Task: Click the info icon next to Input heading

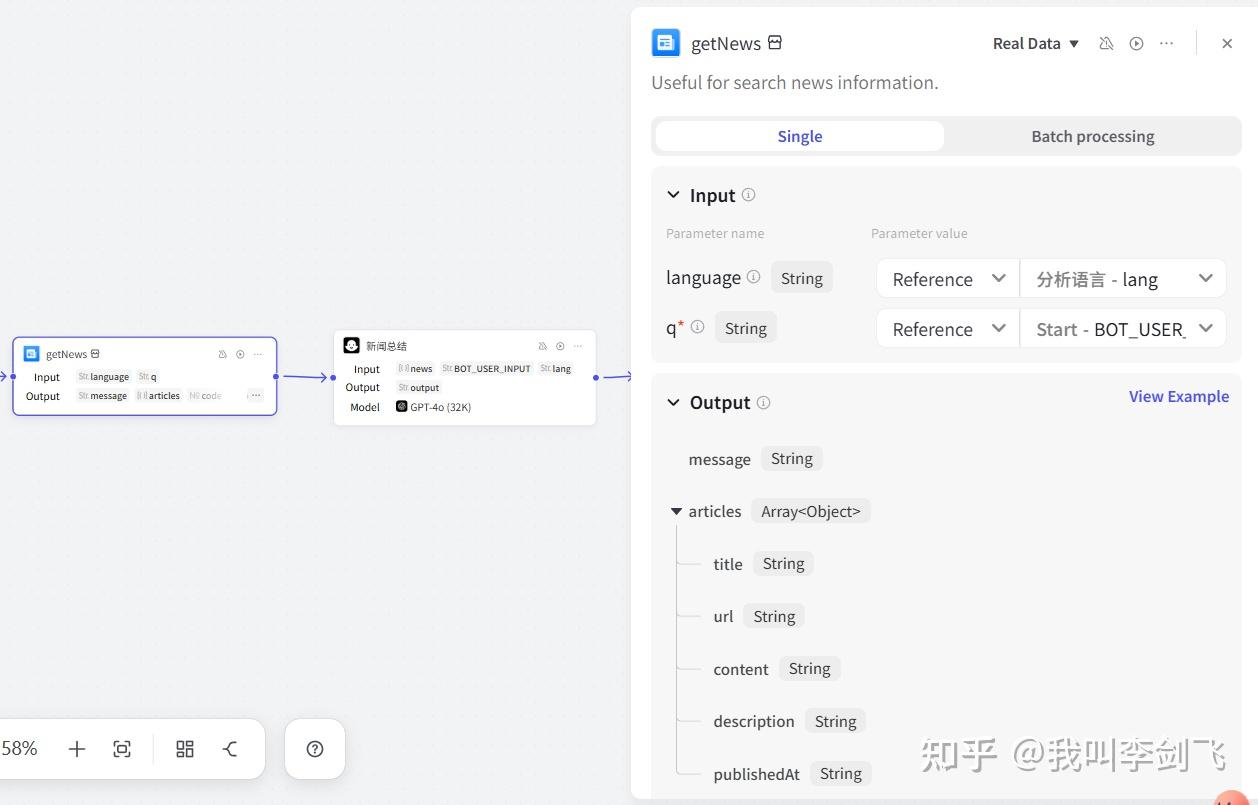Action: point(748,195)
